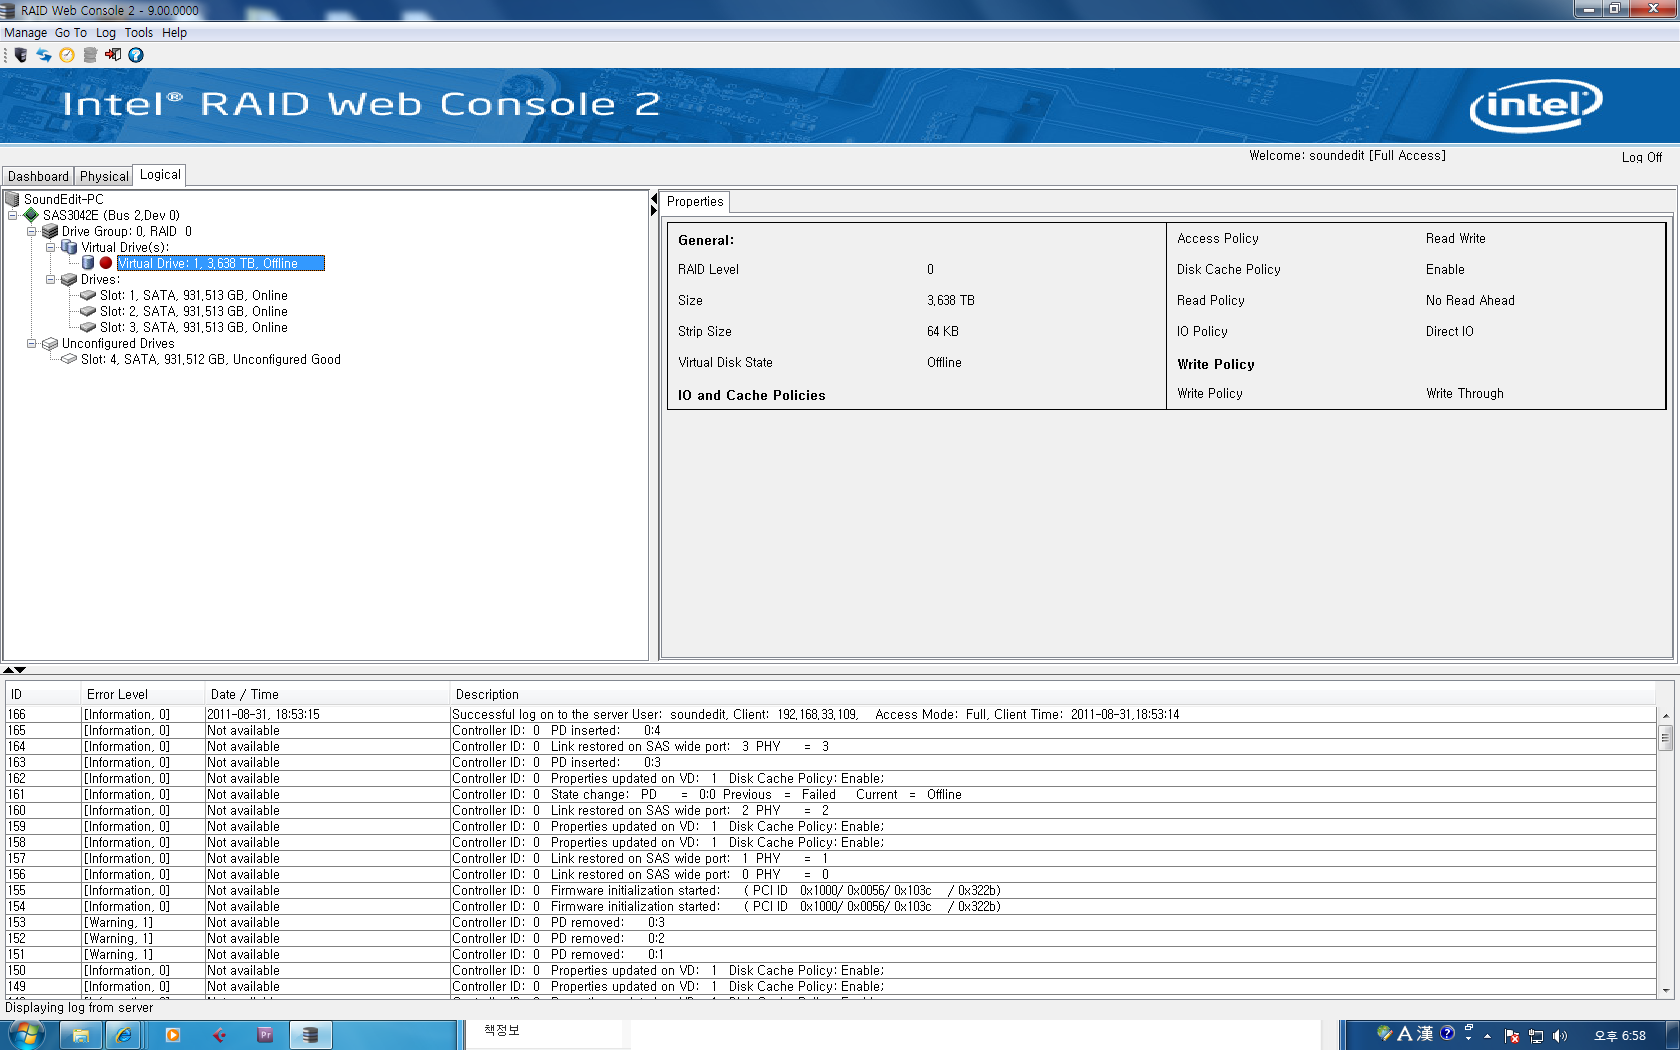The width and height of the screenshot is (1680, 1050).
Task: Open the Tools menu
Action: pos(139,33)
